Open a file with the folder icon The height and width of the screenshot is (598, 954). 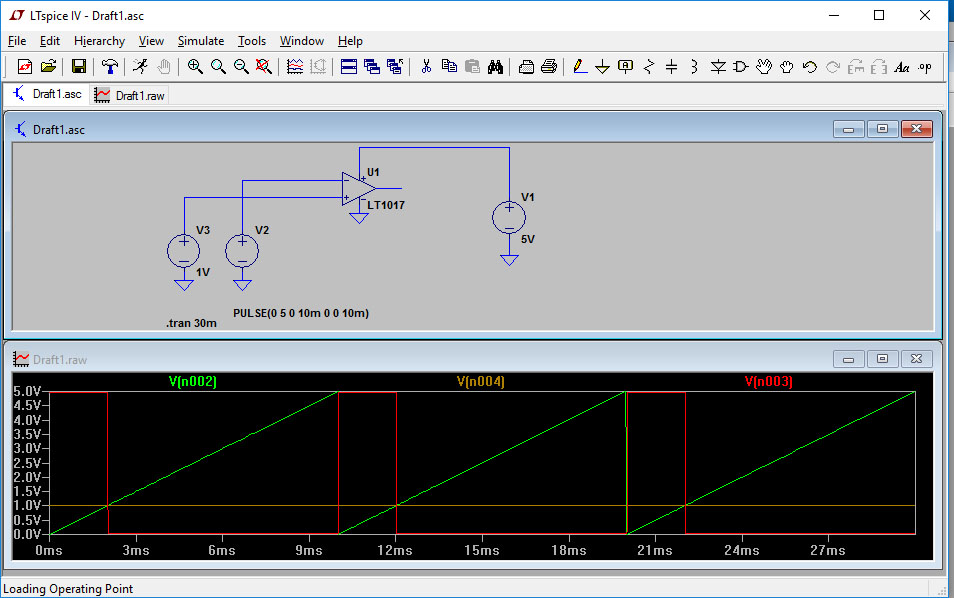pyautogui.click(x=49, y=66)
